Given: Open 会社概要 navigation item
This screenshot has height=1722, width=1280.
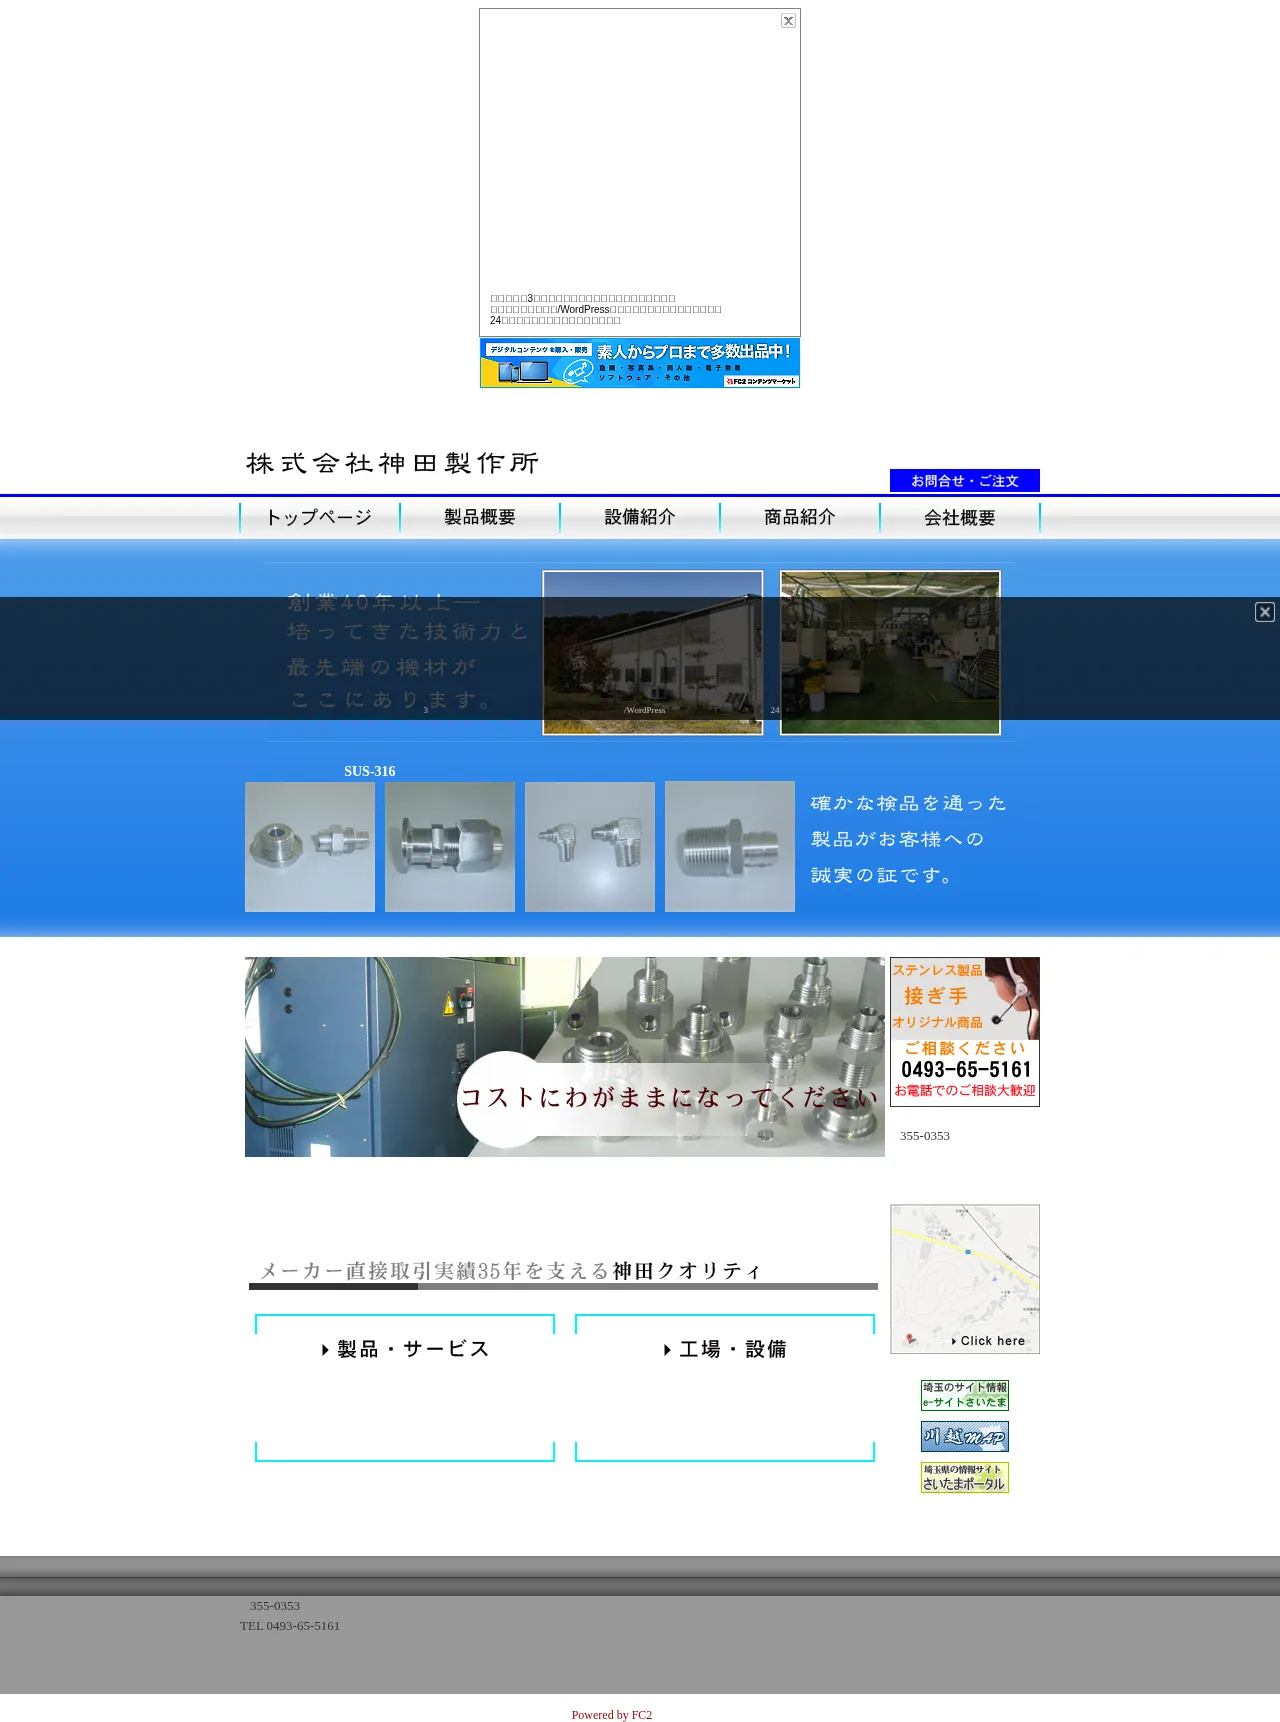Looking at the screenshot, I should (x=960, y=518).
